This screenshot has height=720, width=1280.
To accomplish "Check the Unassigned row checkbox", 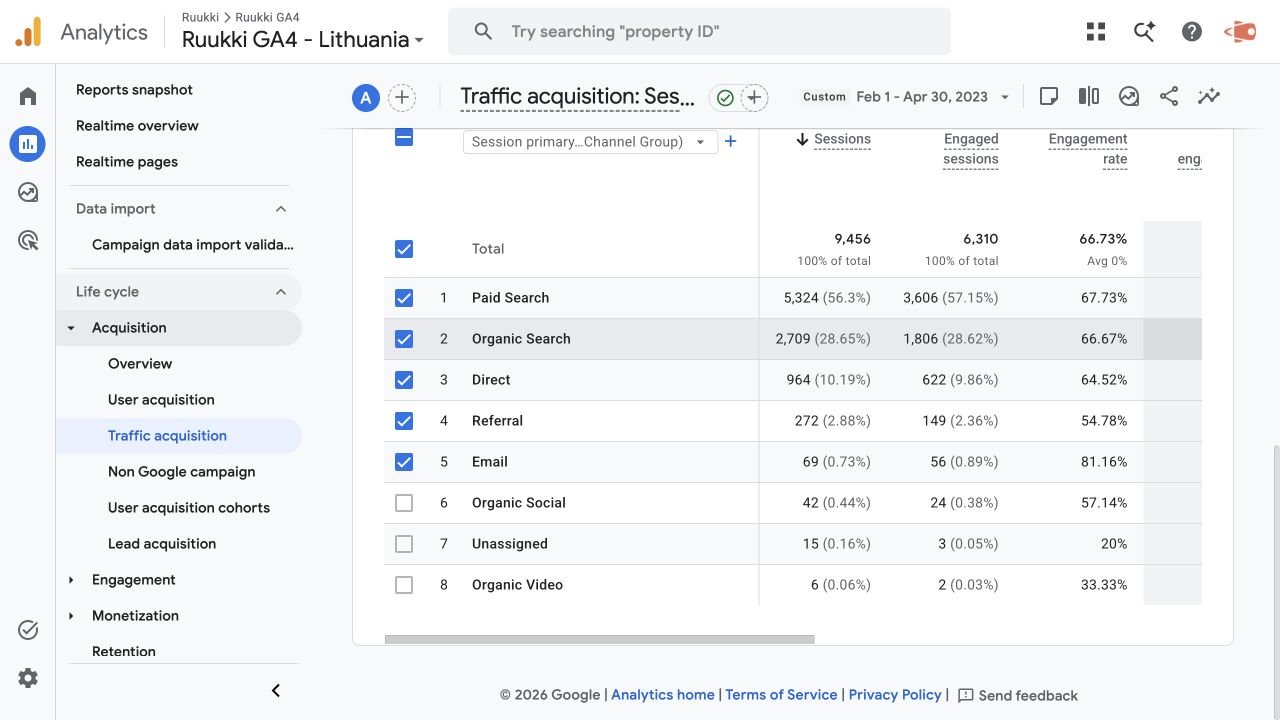I will [x=404, y=544].
